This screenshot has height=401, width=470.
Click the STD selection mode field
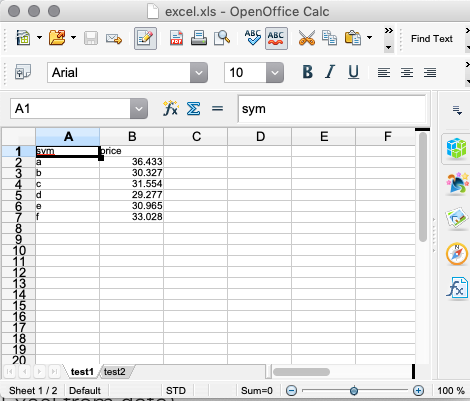[x=176, y=391]
